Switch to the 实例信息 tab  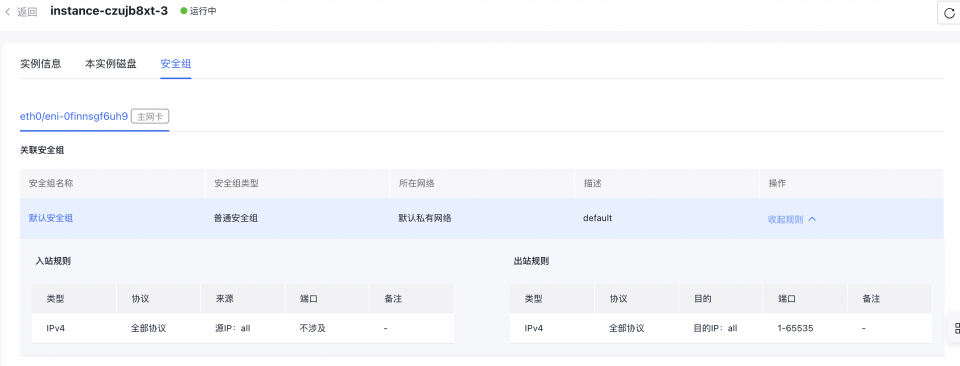[40, 64]
